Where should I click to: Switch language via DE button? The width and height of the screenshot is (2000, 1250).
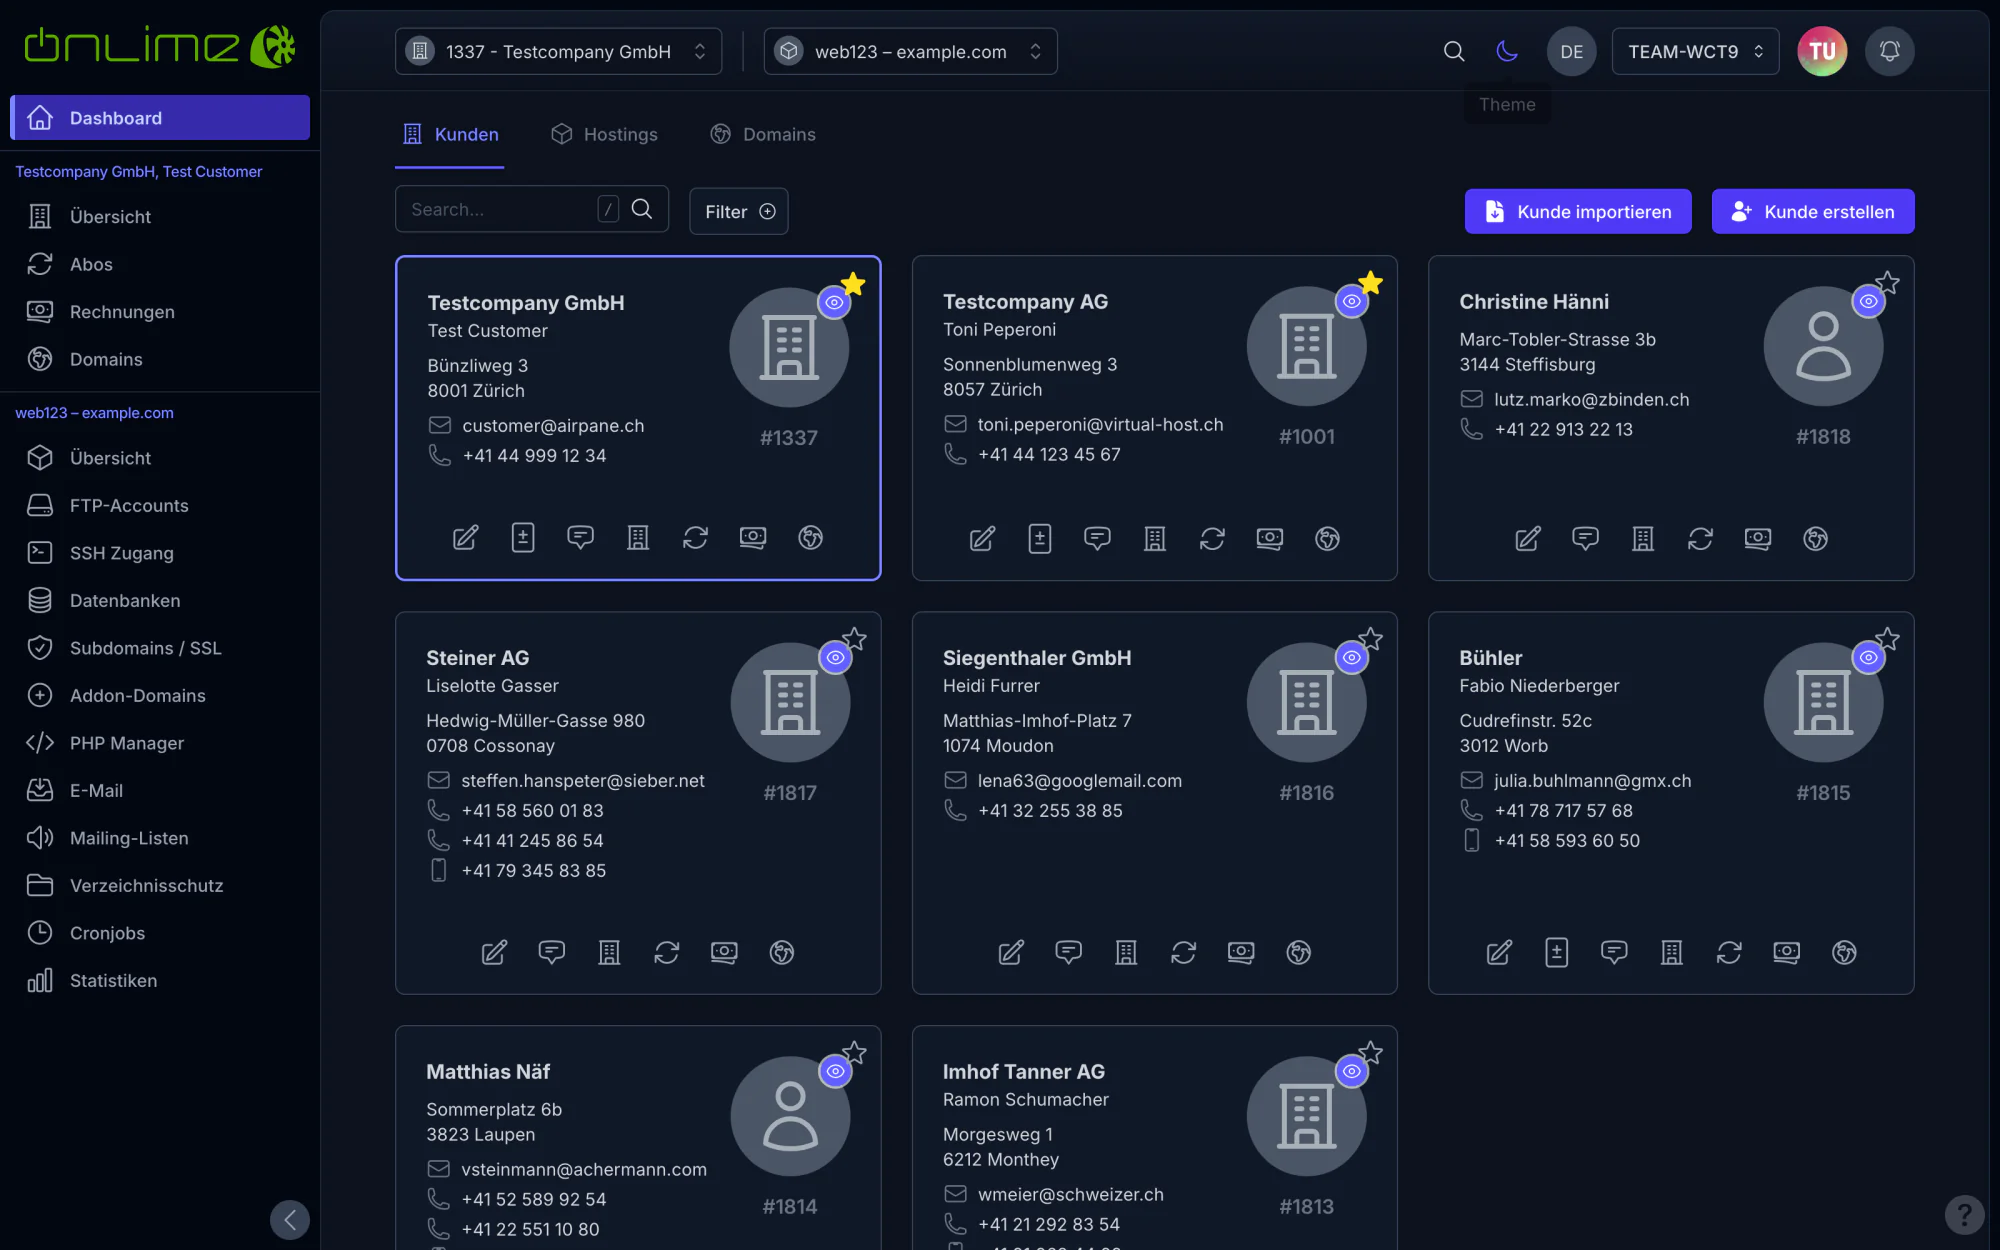(x=1571, y=51)
